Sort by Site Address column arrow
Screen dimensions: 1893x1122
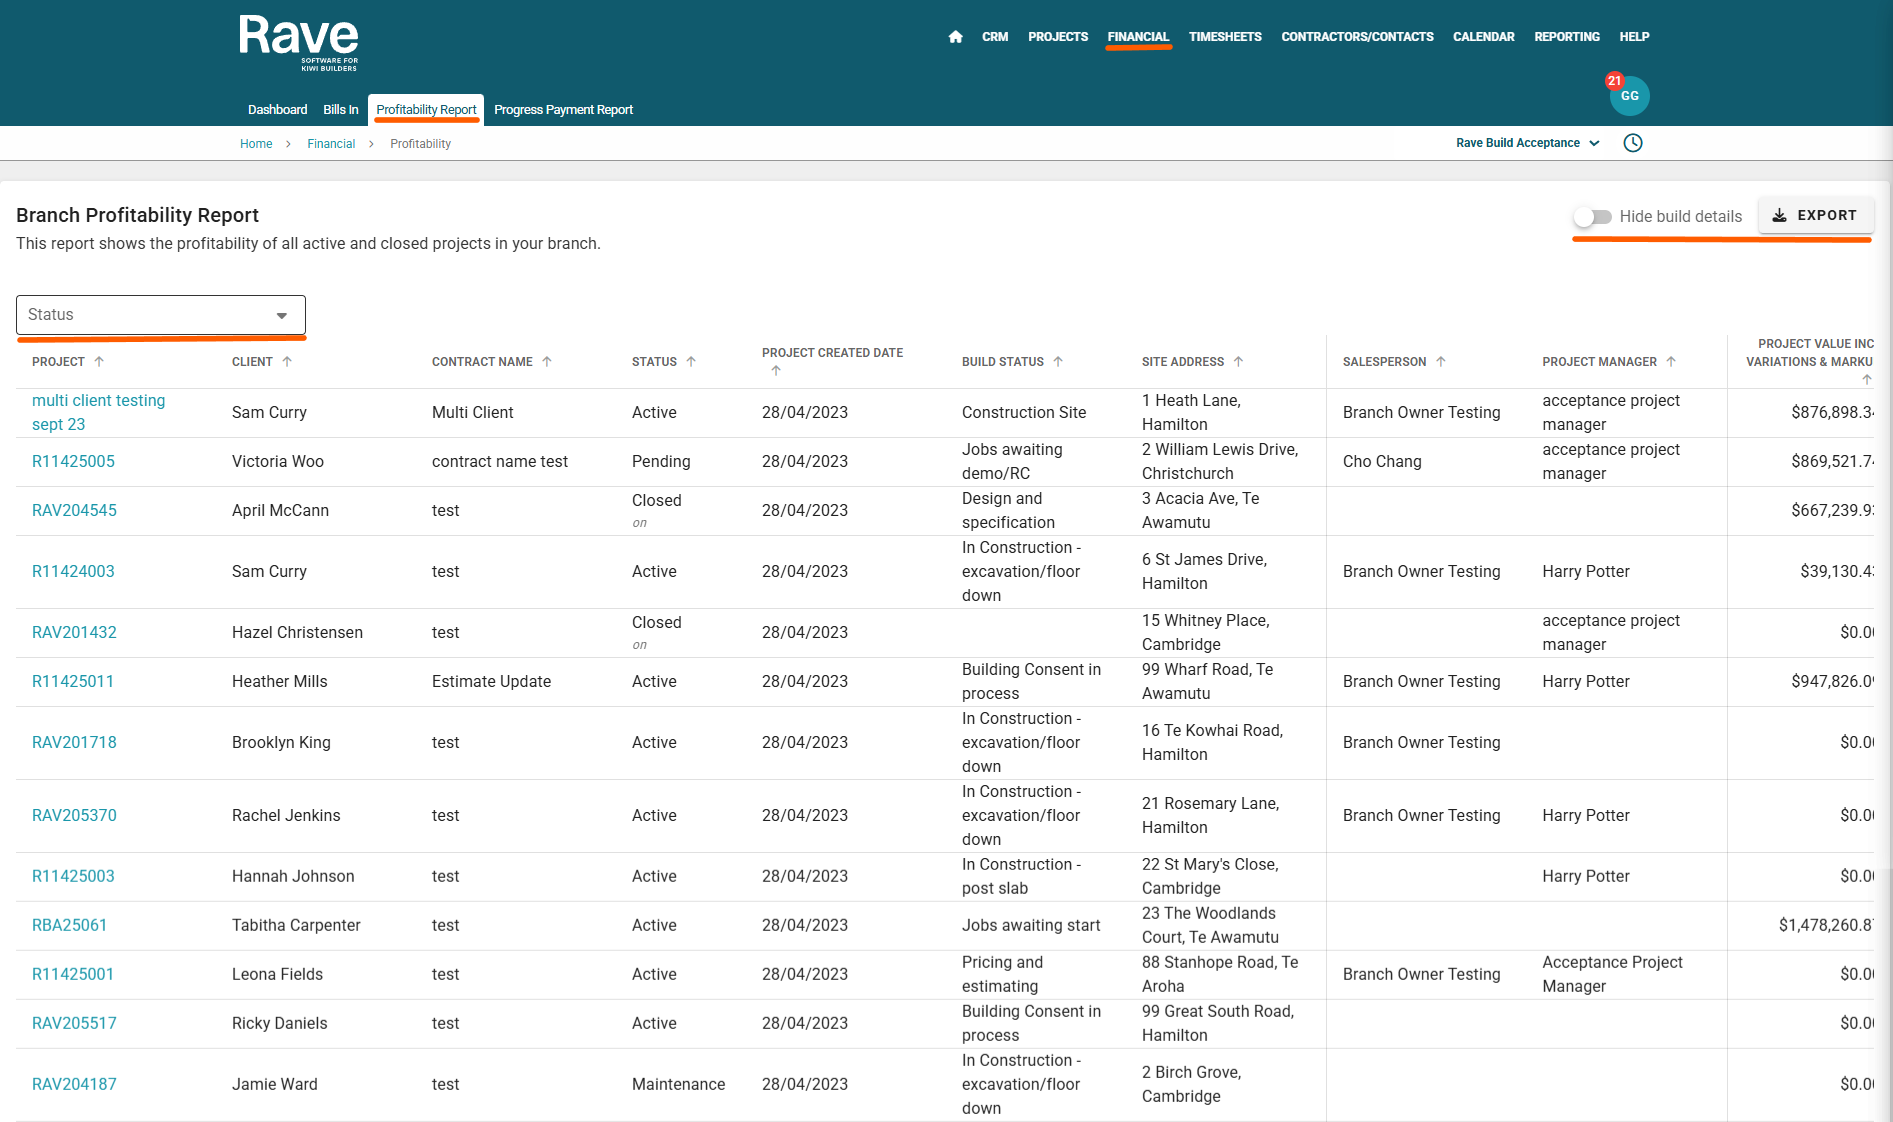[1238, 362]
